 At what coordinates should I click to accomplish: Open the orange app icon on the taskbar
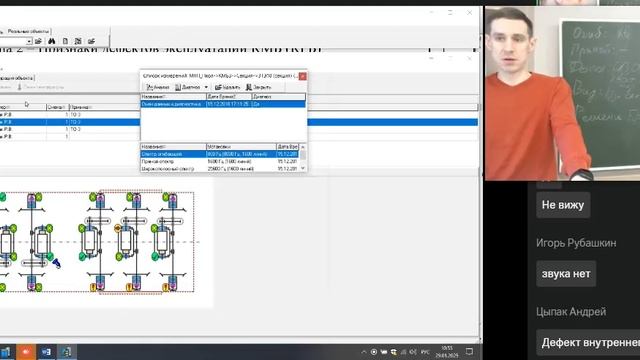click(26, 352)
